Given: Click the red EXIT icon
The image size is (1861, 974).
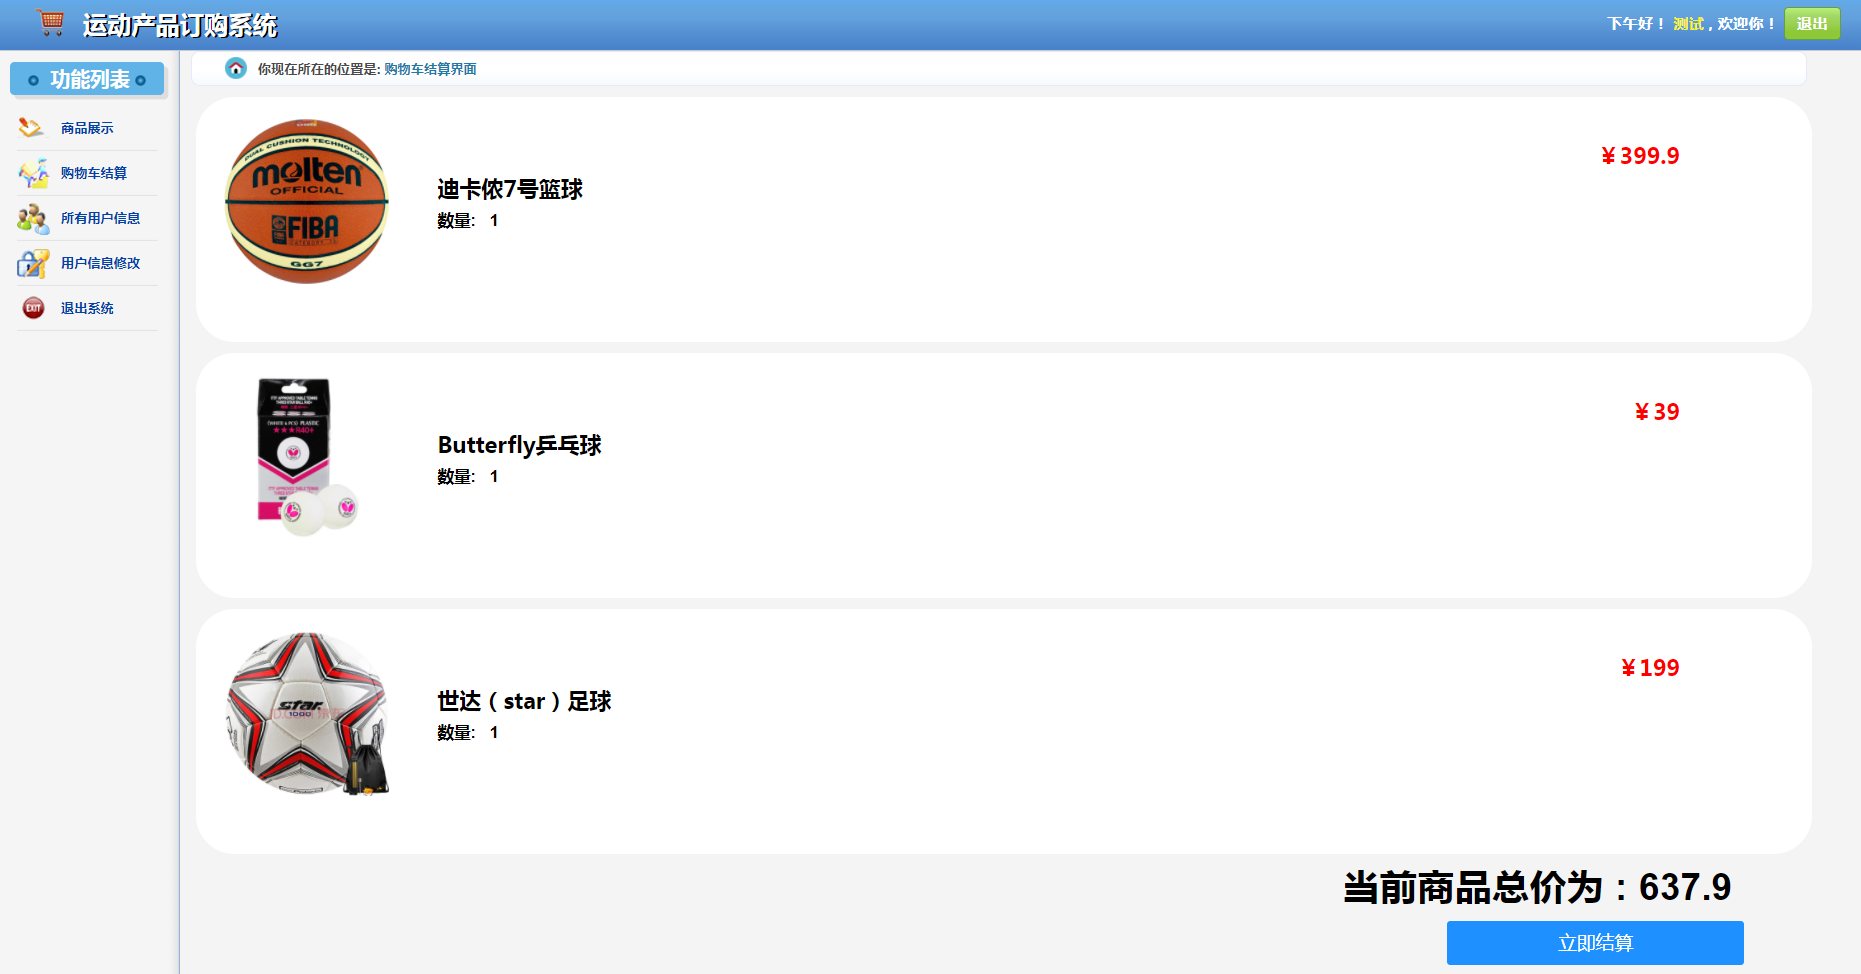Looking at the screenshot, I should click(x=33, y=308).
